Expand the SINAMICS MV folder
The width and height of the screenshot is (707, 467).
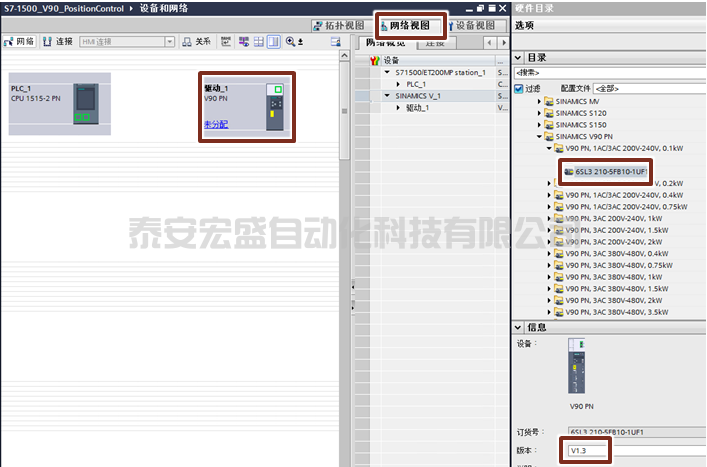[x=539, y=101]
